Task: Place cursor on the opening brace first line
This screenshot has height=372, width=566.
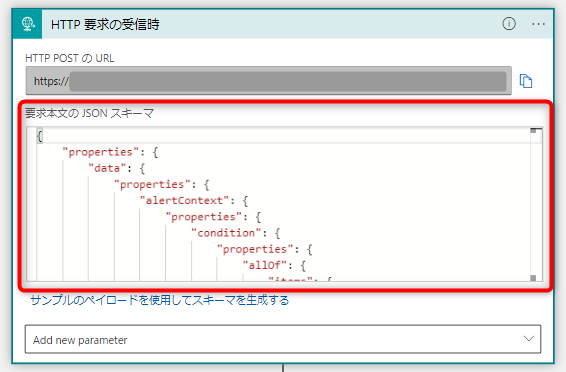Action: (x=40, y=136)
